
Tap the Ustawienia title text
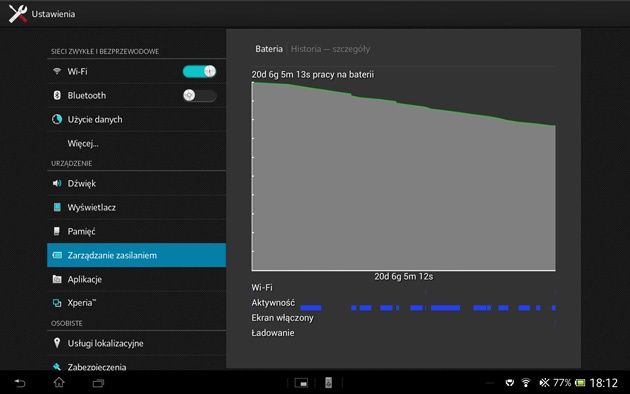pos(53,14)
